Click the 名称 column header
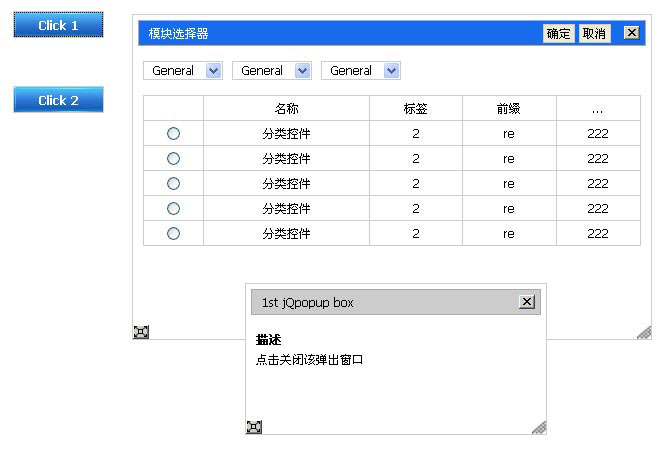This screenshot has width=662, height=449. 286,108
